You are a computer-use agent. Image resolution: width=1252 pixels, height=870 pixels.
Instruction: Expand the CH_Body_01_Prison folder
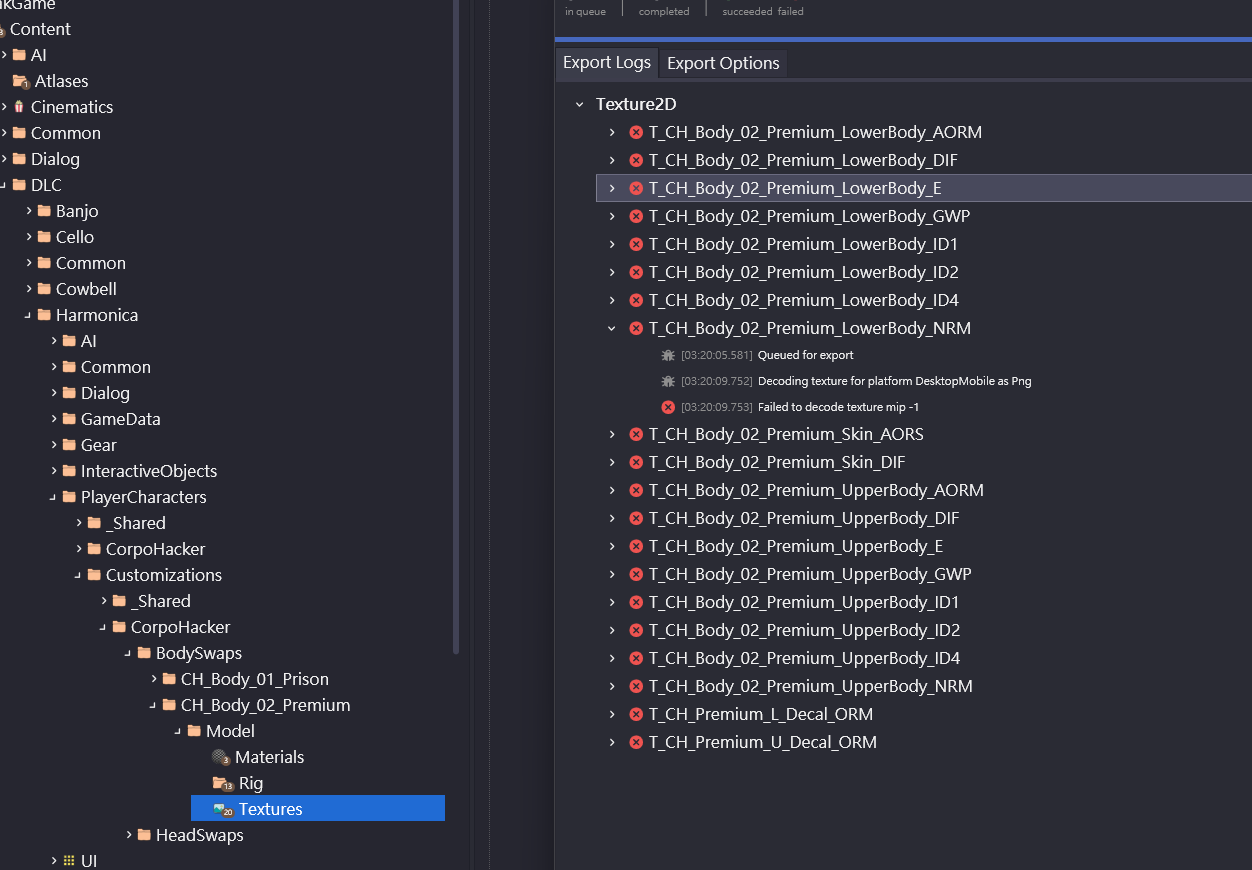[x=154, y=679]
